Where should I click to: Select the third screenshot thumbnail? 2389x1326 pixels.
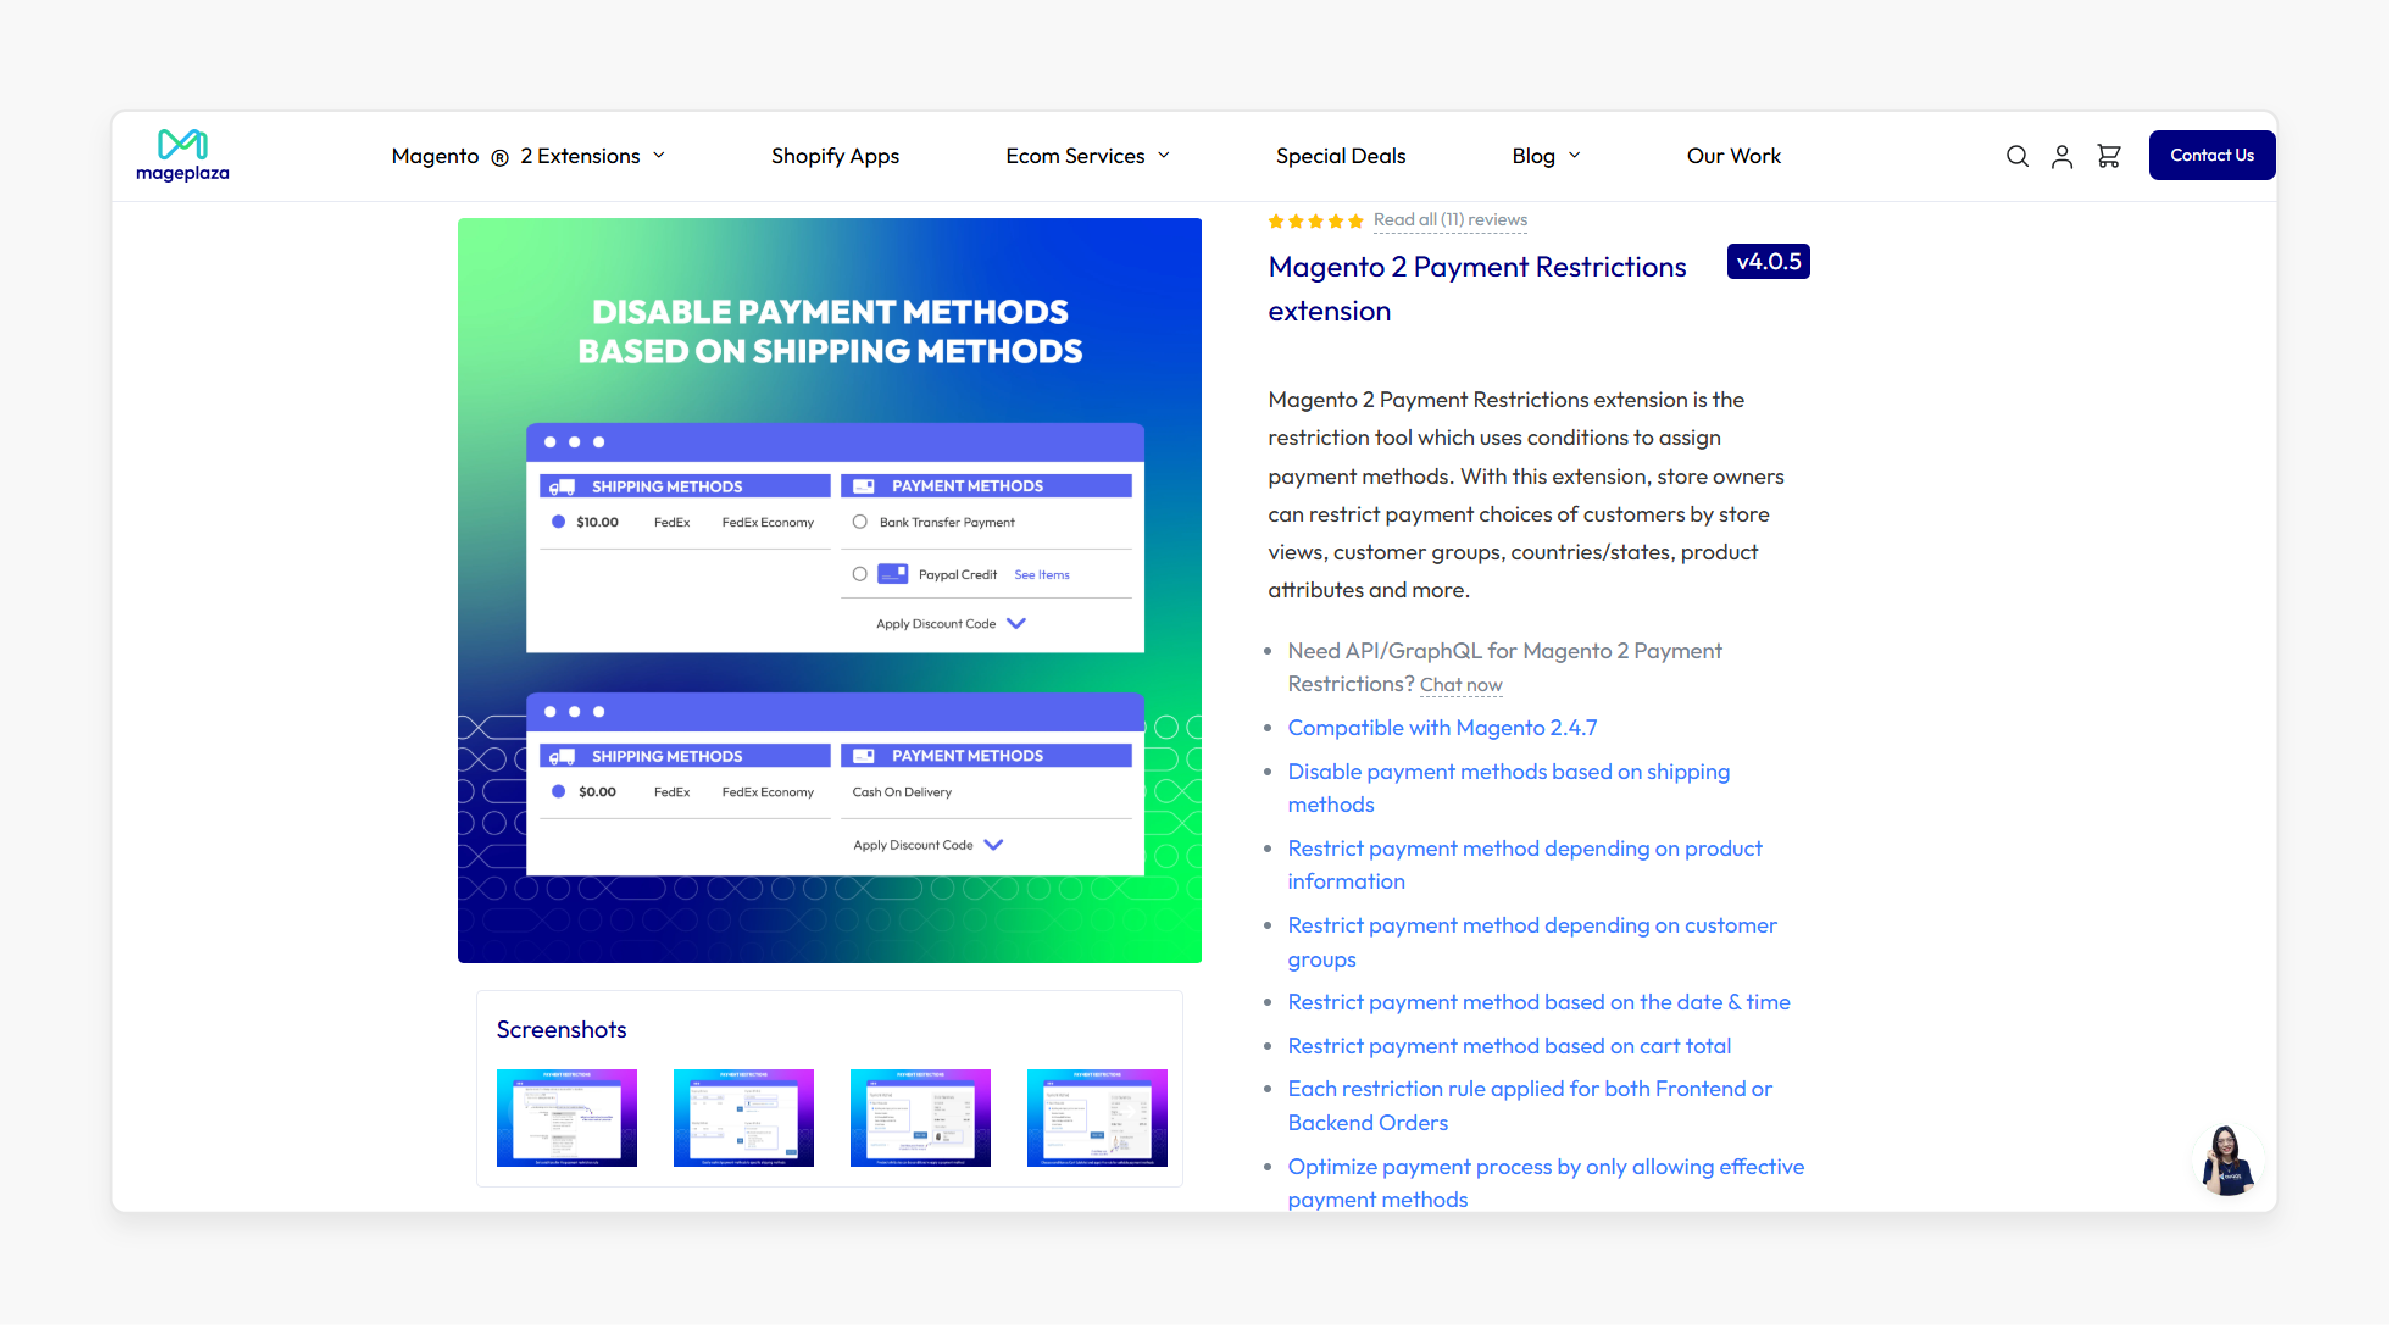(921, 1118)
